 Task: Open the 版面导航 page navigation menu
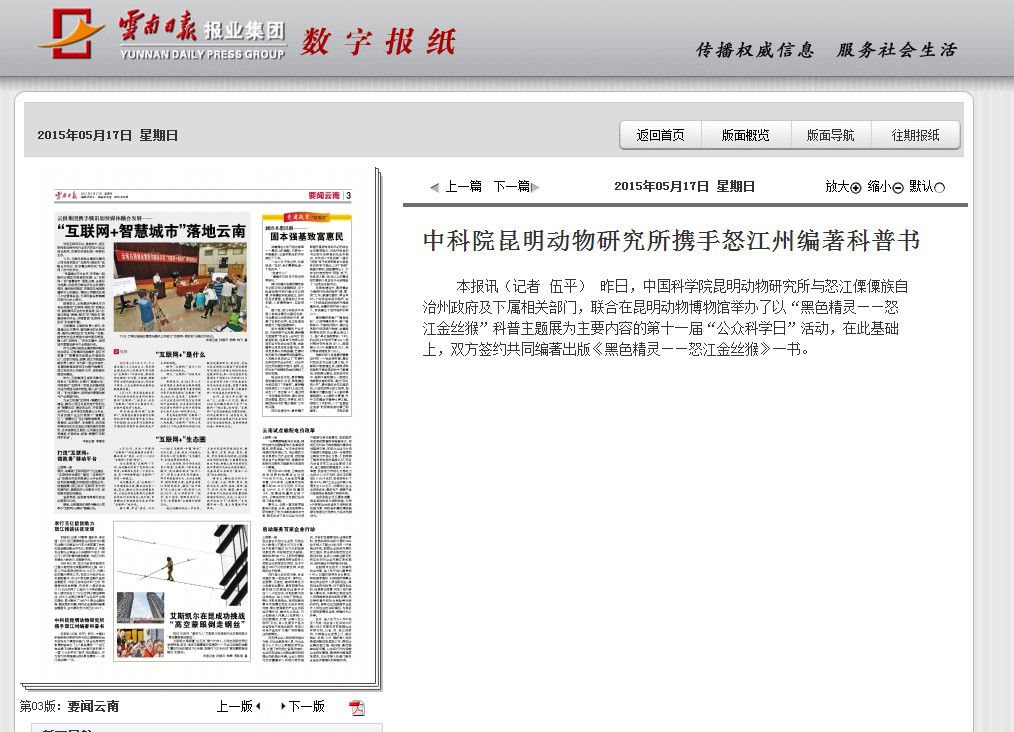(x=830, y=133)
